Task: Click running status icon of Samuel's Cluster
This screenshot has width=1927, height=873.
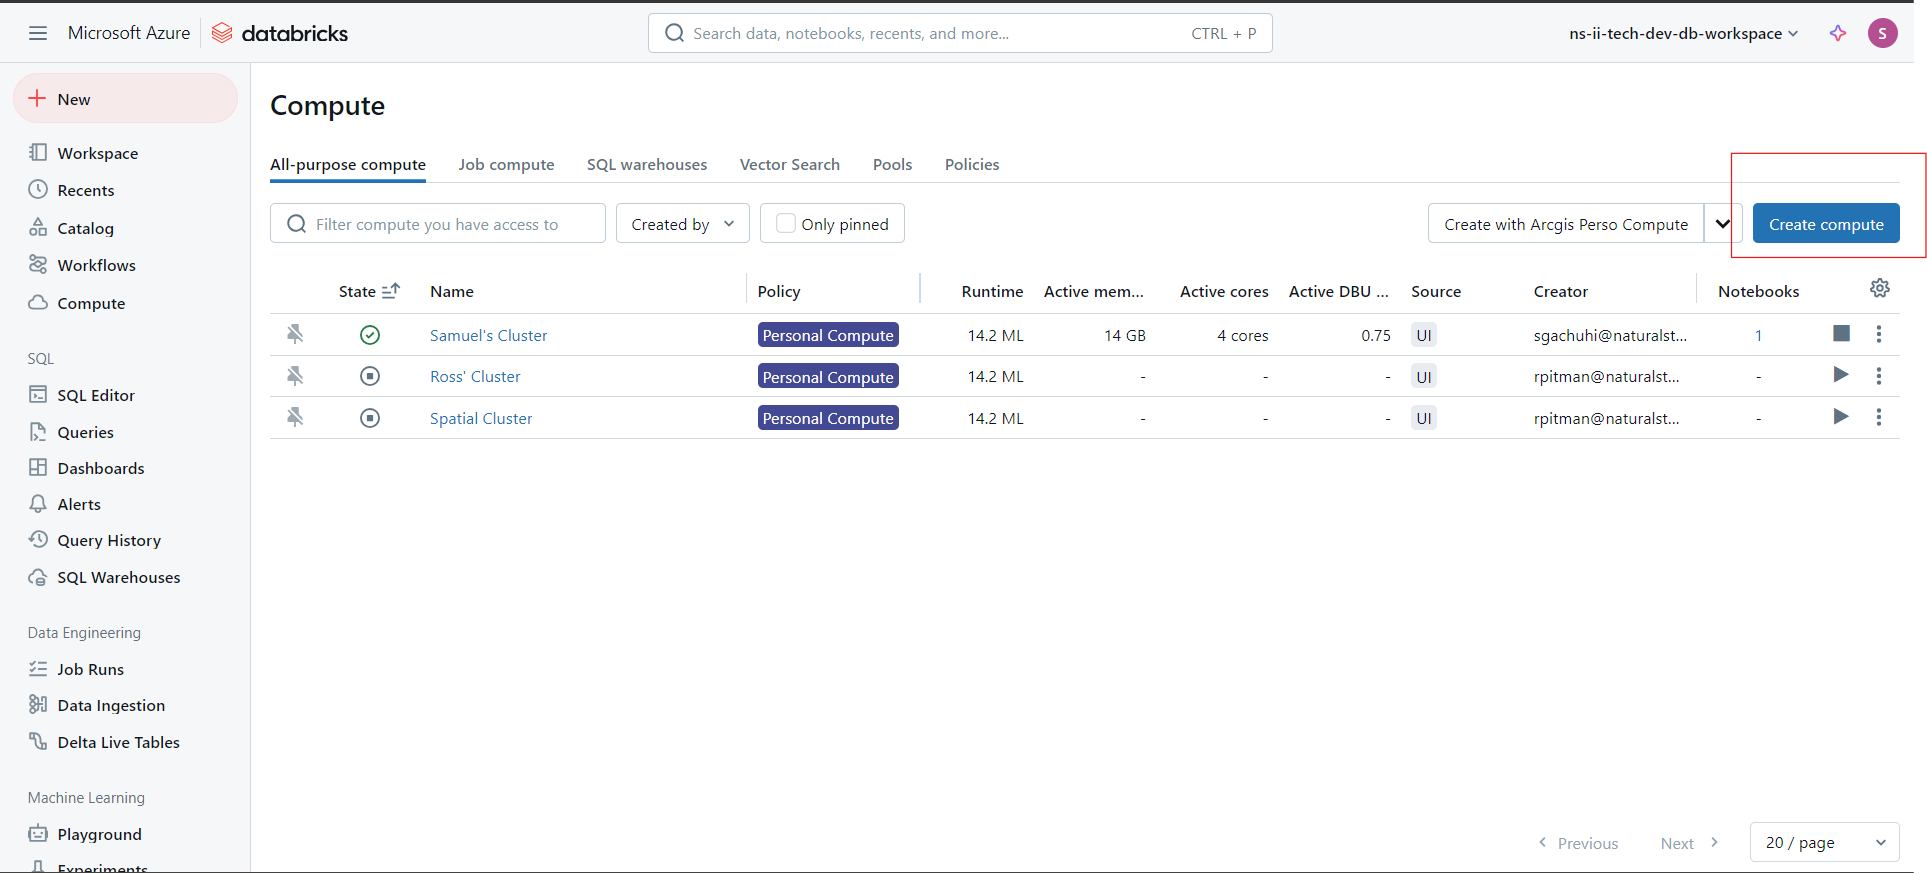Action: tap(370, 335)
